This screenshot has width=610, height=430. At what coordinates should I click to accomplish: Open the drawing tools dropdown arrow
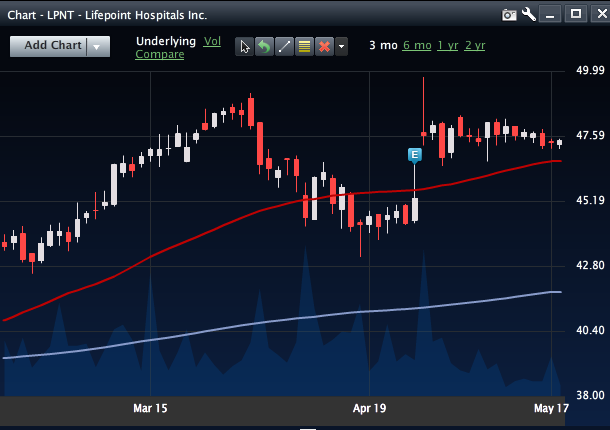click(341, 47)
